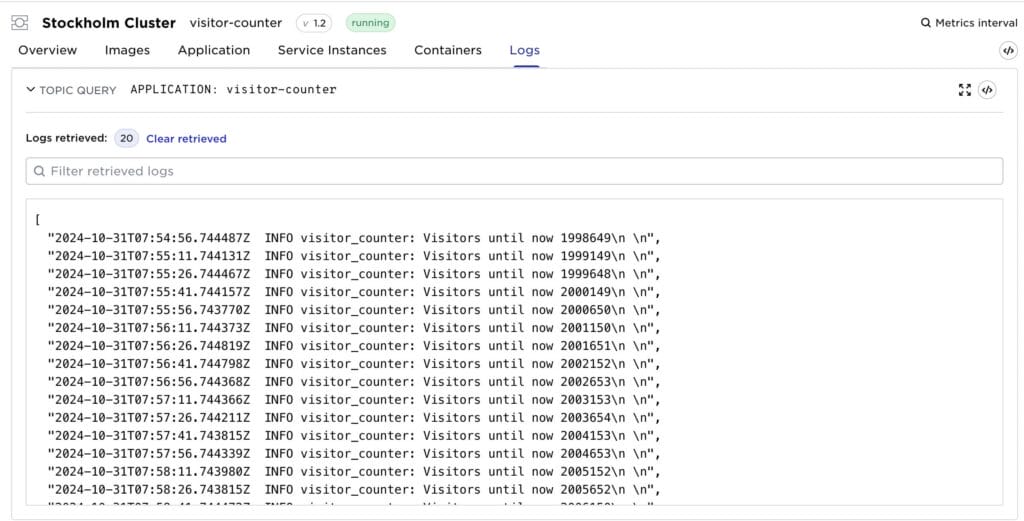
Task: Switch to the Overview tab
Action: [x=47, y=50]
